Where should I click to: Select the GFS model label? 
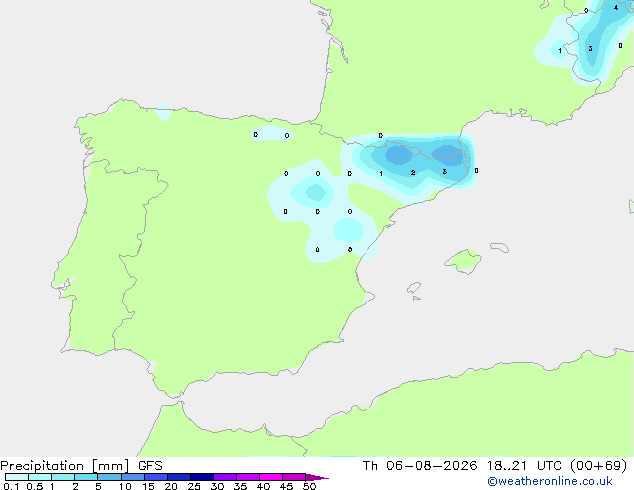point(150,466)
